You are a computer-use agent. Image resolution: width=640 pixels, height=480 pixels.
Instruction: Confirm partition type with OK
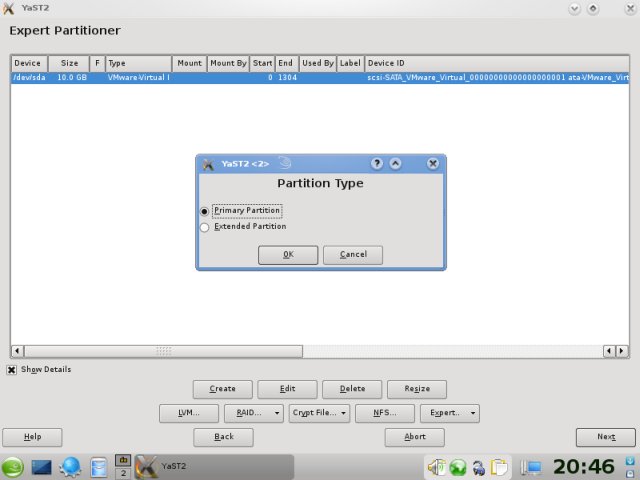(x=288, y=255)
